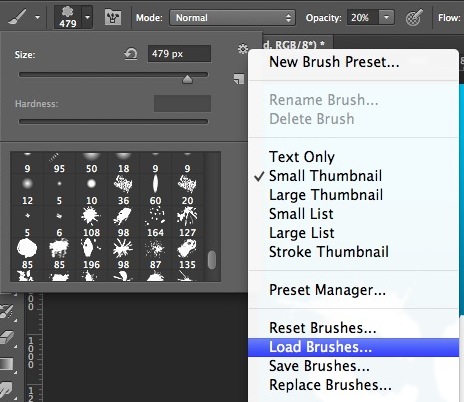Choose Replace Brushes... menu item
The image size is (464, 402).
(330, 385)
